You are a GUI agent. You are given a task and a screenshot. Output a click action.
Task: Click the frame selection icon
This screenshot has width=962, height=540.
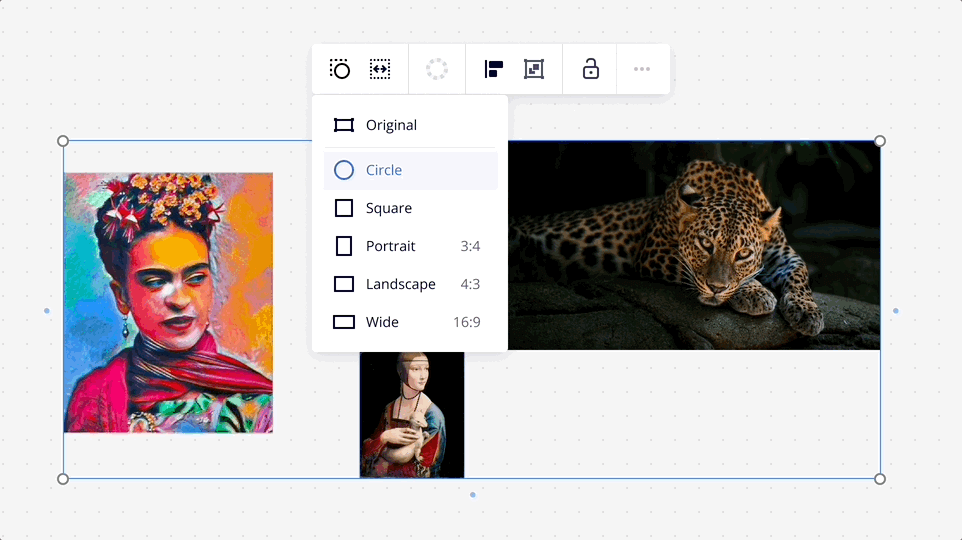click(534, 69)
